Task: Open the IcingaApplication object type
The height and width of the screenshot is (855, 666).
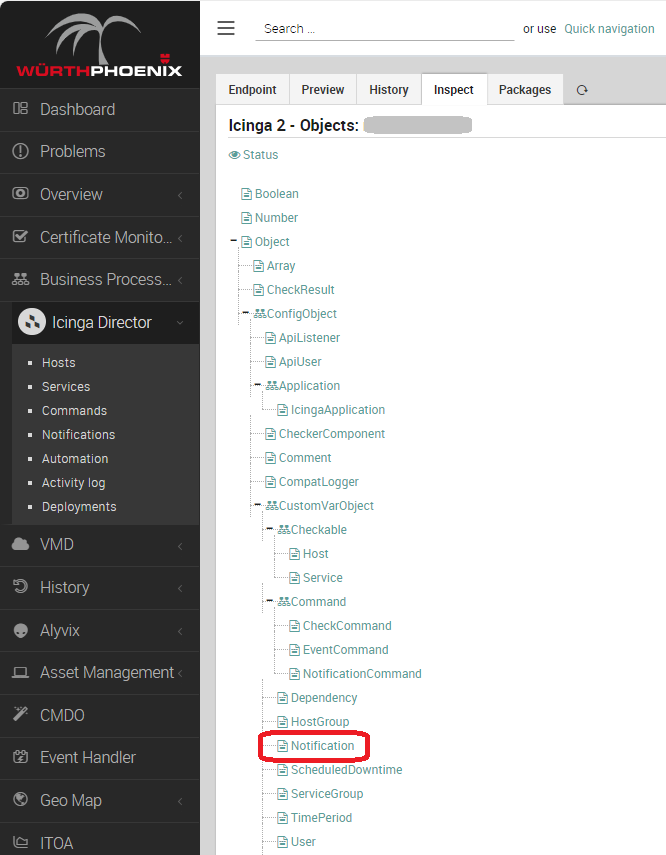Action: click(x=338, y=410)
